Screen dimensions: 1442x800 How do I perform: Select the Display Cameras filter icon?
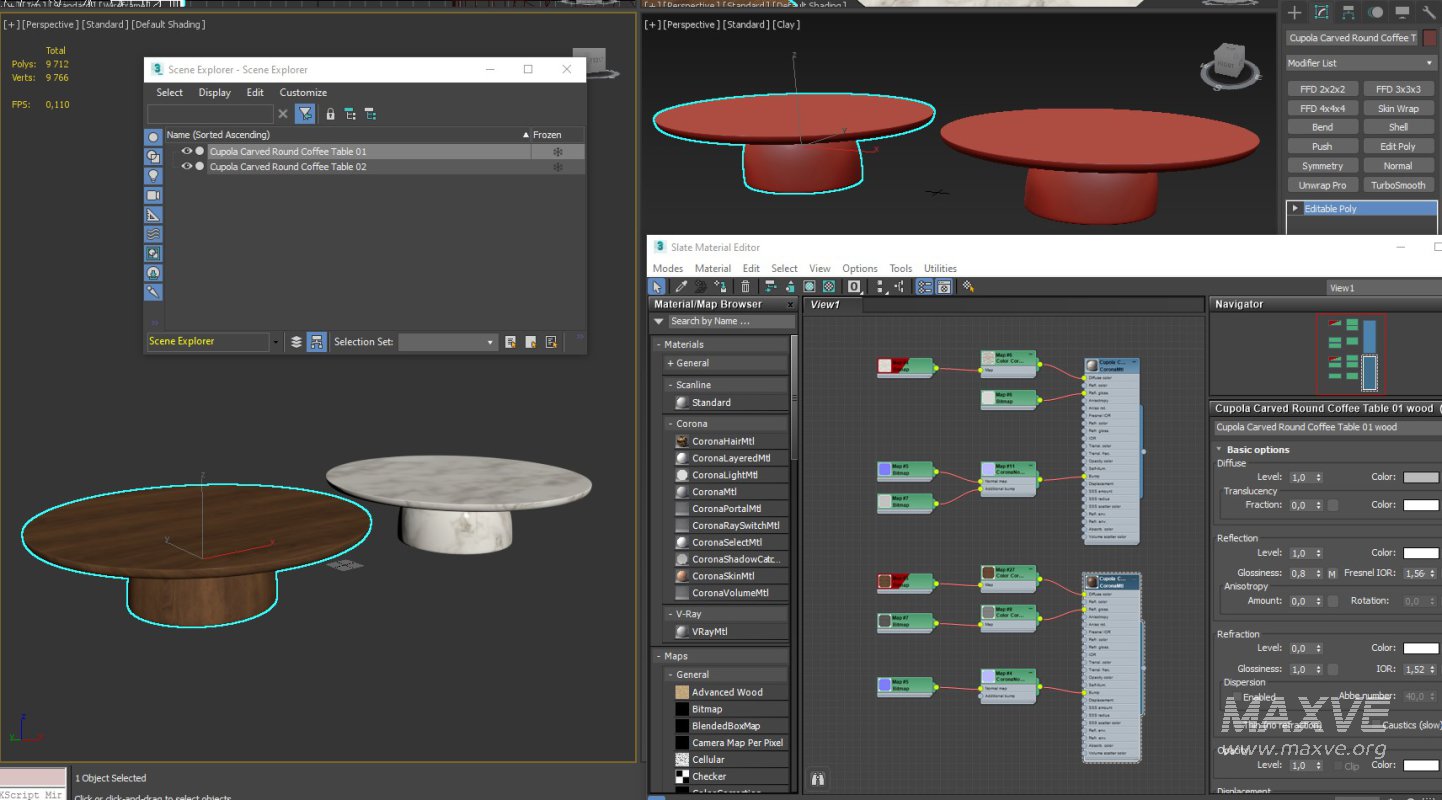[153, 195]
